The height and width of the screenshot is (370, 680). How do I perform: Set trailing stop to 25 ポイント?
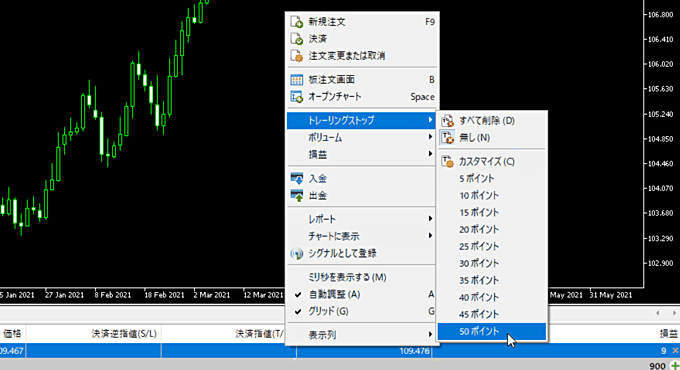point(492,246)
